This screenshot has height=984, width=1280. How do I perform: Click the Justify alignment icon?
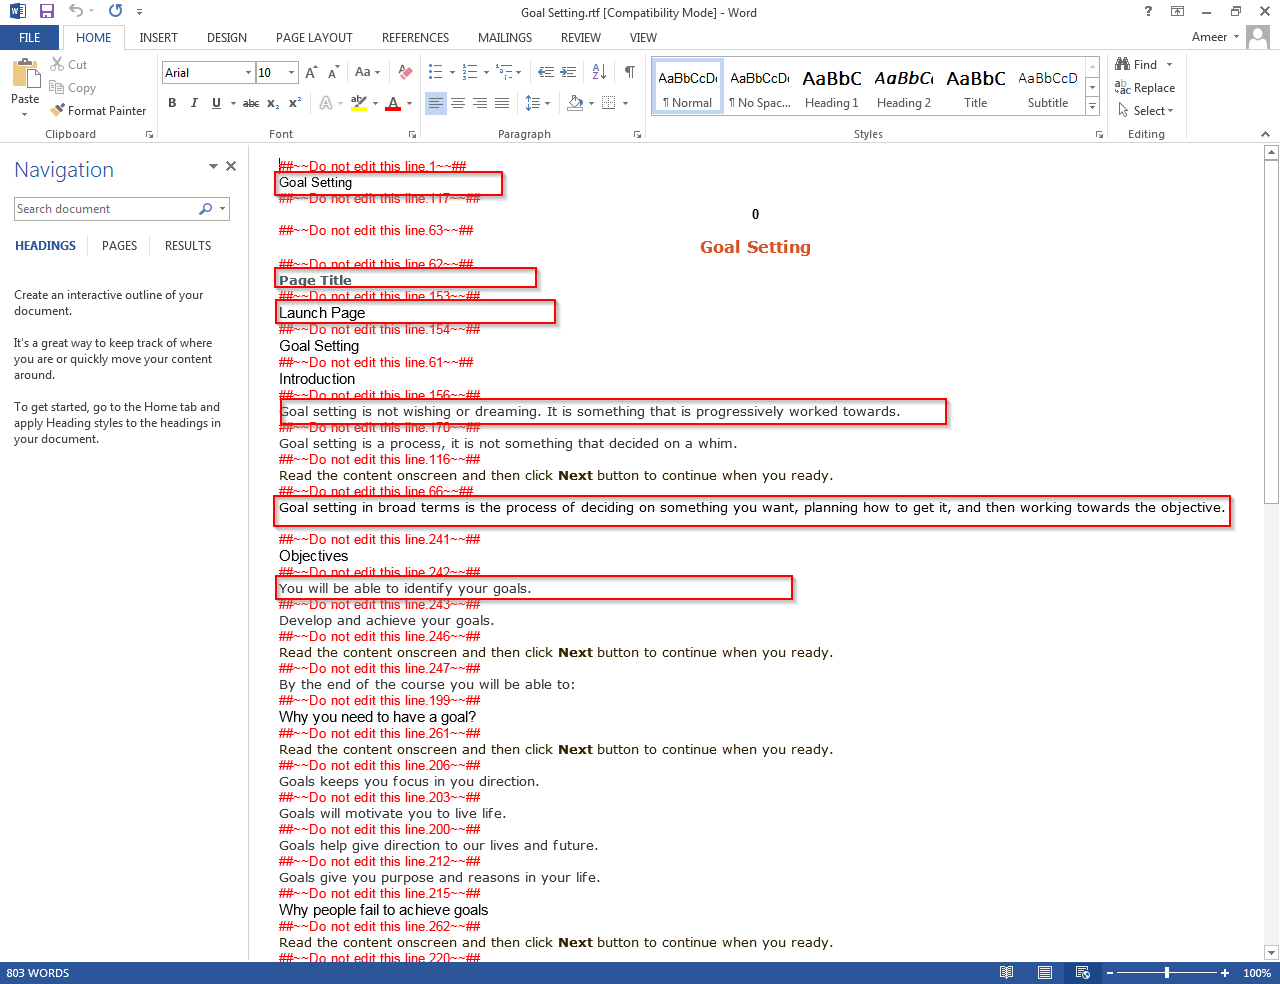click(502, 103)
